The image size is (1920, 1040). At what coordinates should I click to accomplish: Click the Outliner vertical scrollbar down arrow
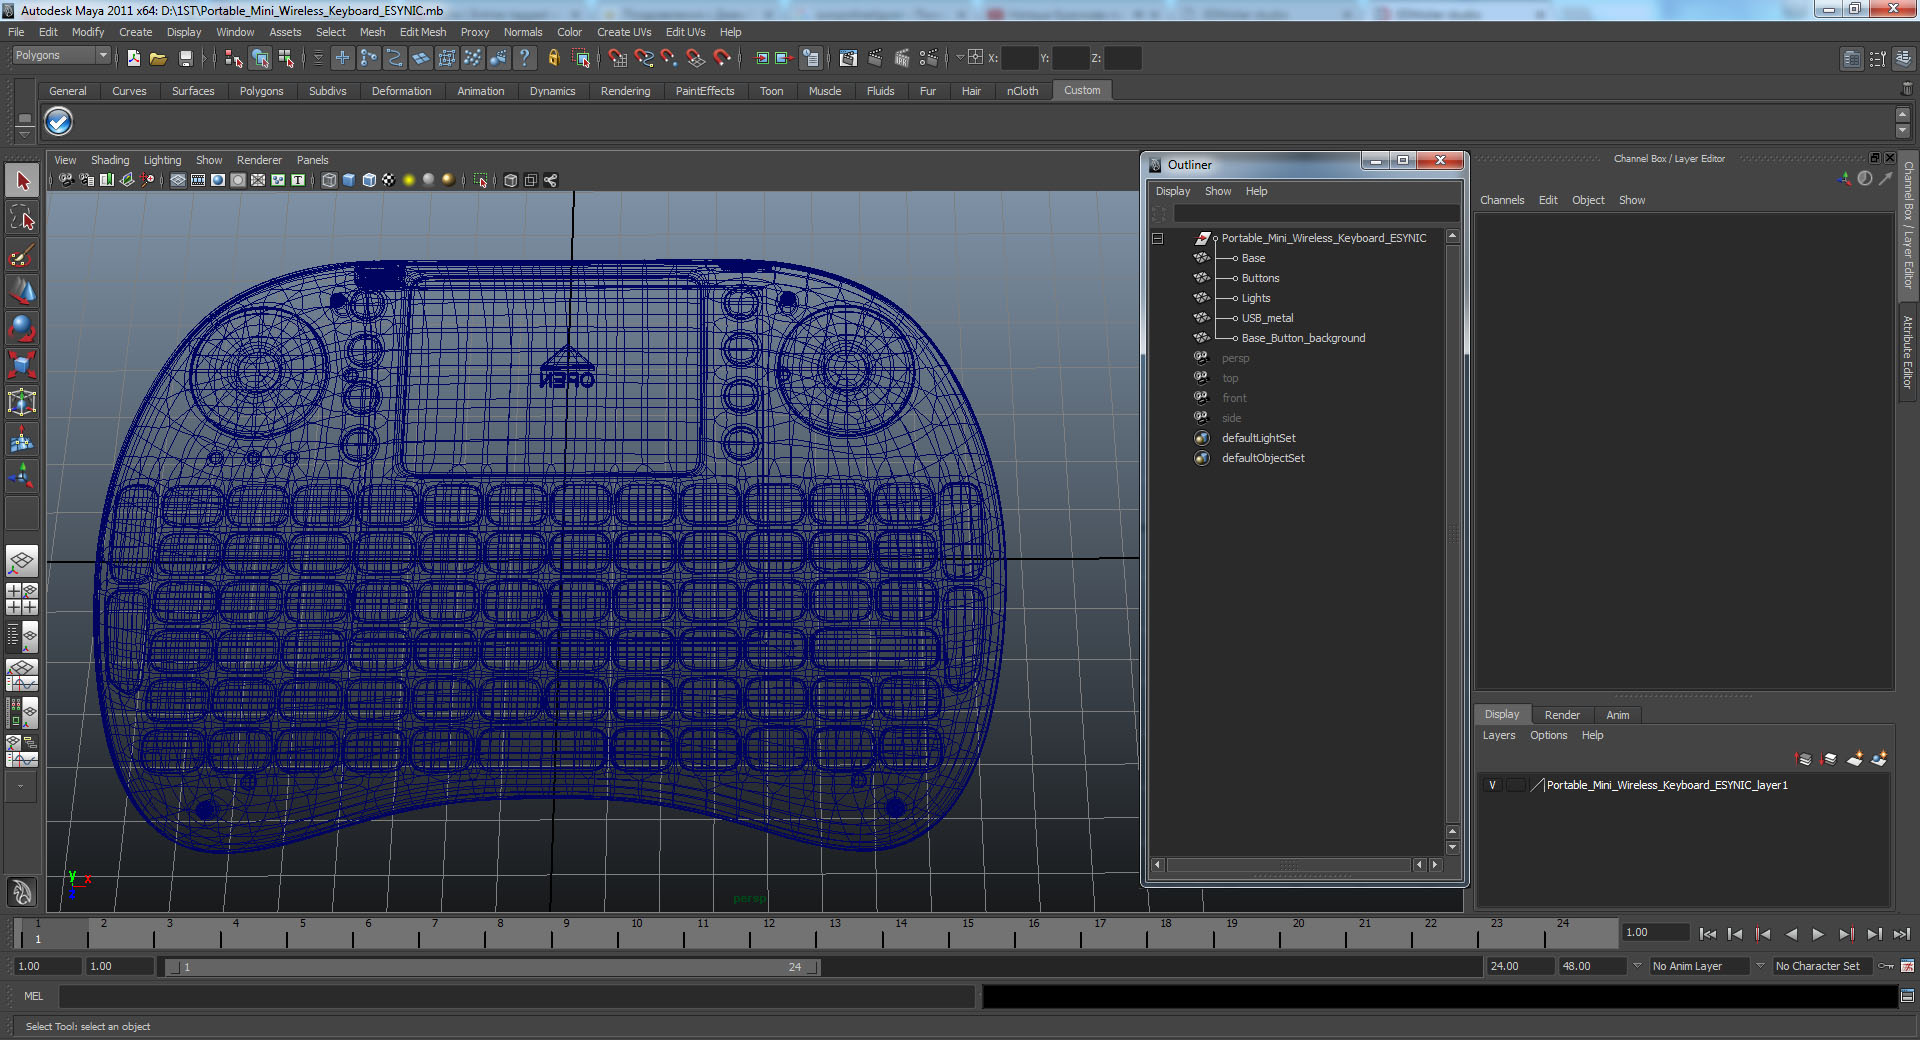1452,848
